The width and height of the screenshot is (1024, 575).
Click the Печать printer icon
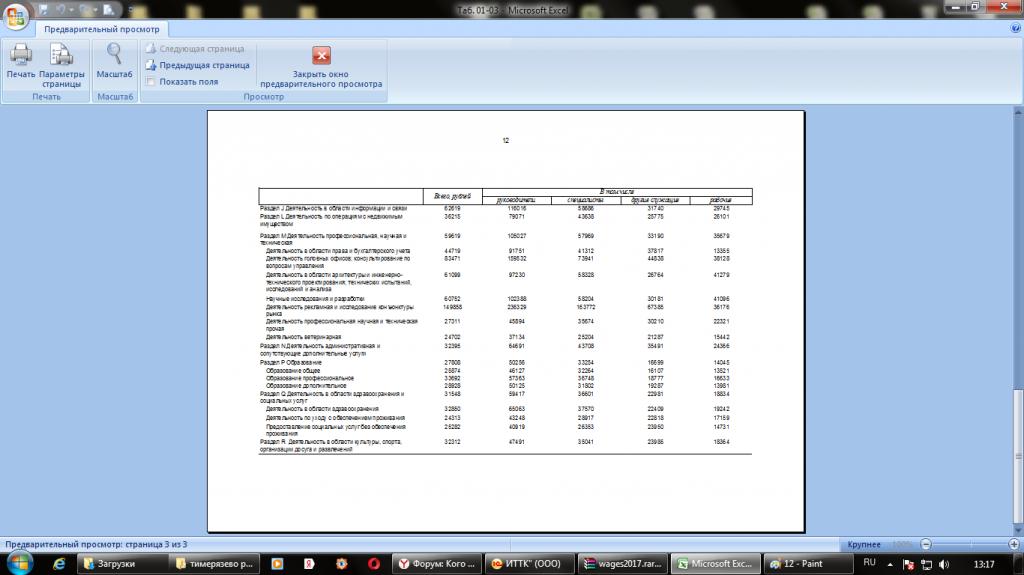click(20, 58)
